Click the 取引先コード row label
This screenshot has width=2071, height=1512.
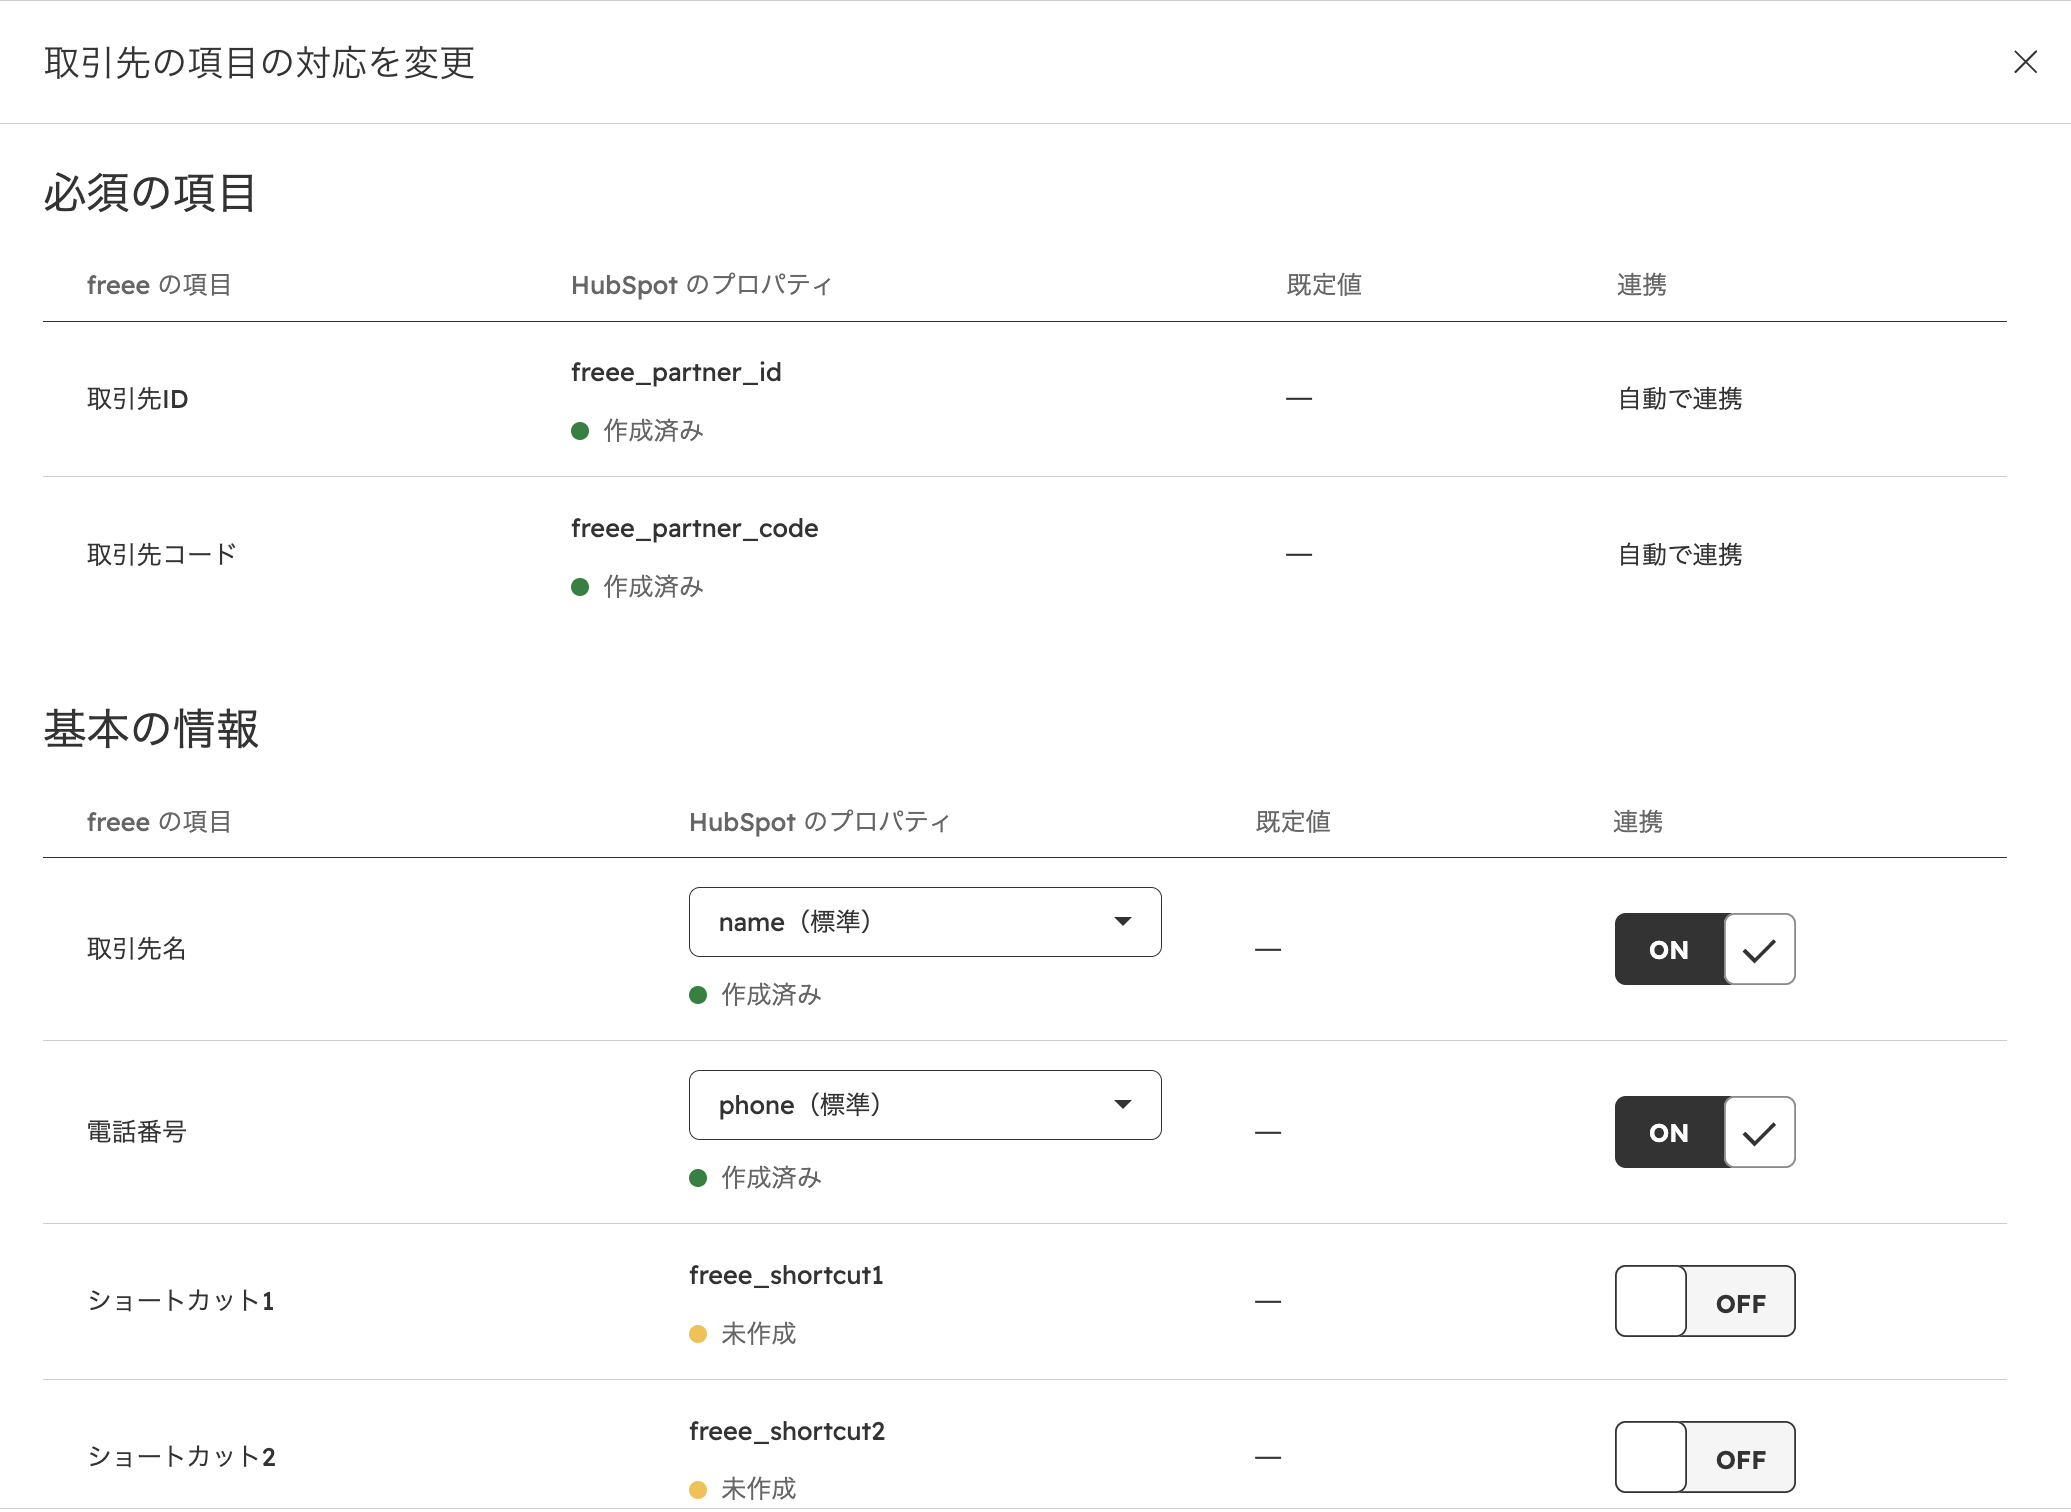pyautogui.click(x=162, y=555)
